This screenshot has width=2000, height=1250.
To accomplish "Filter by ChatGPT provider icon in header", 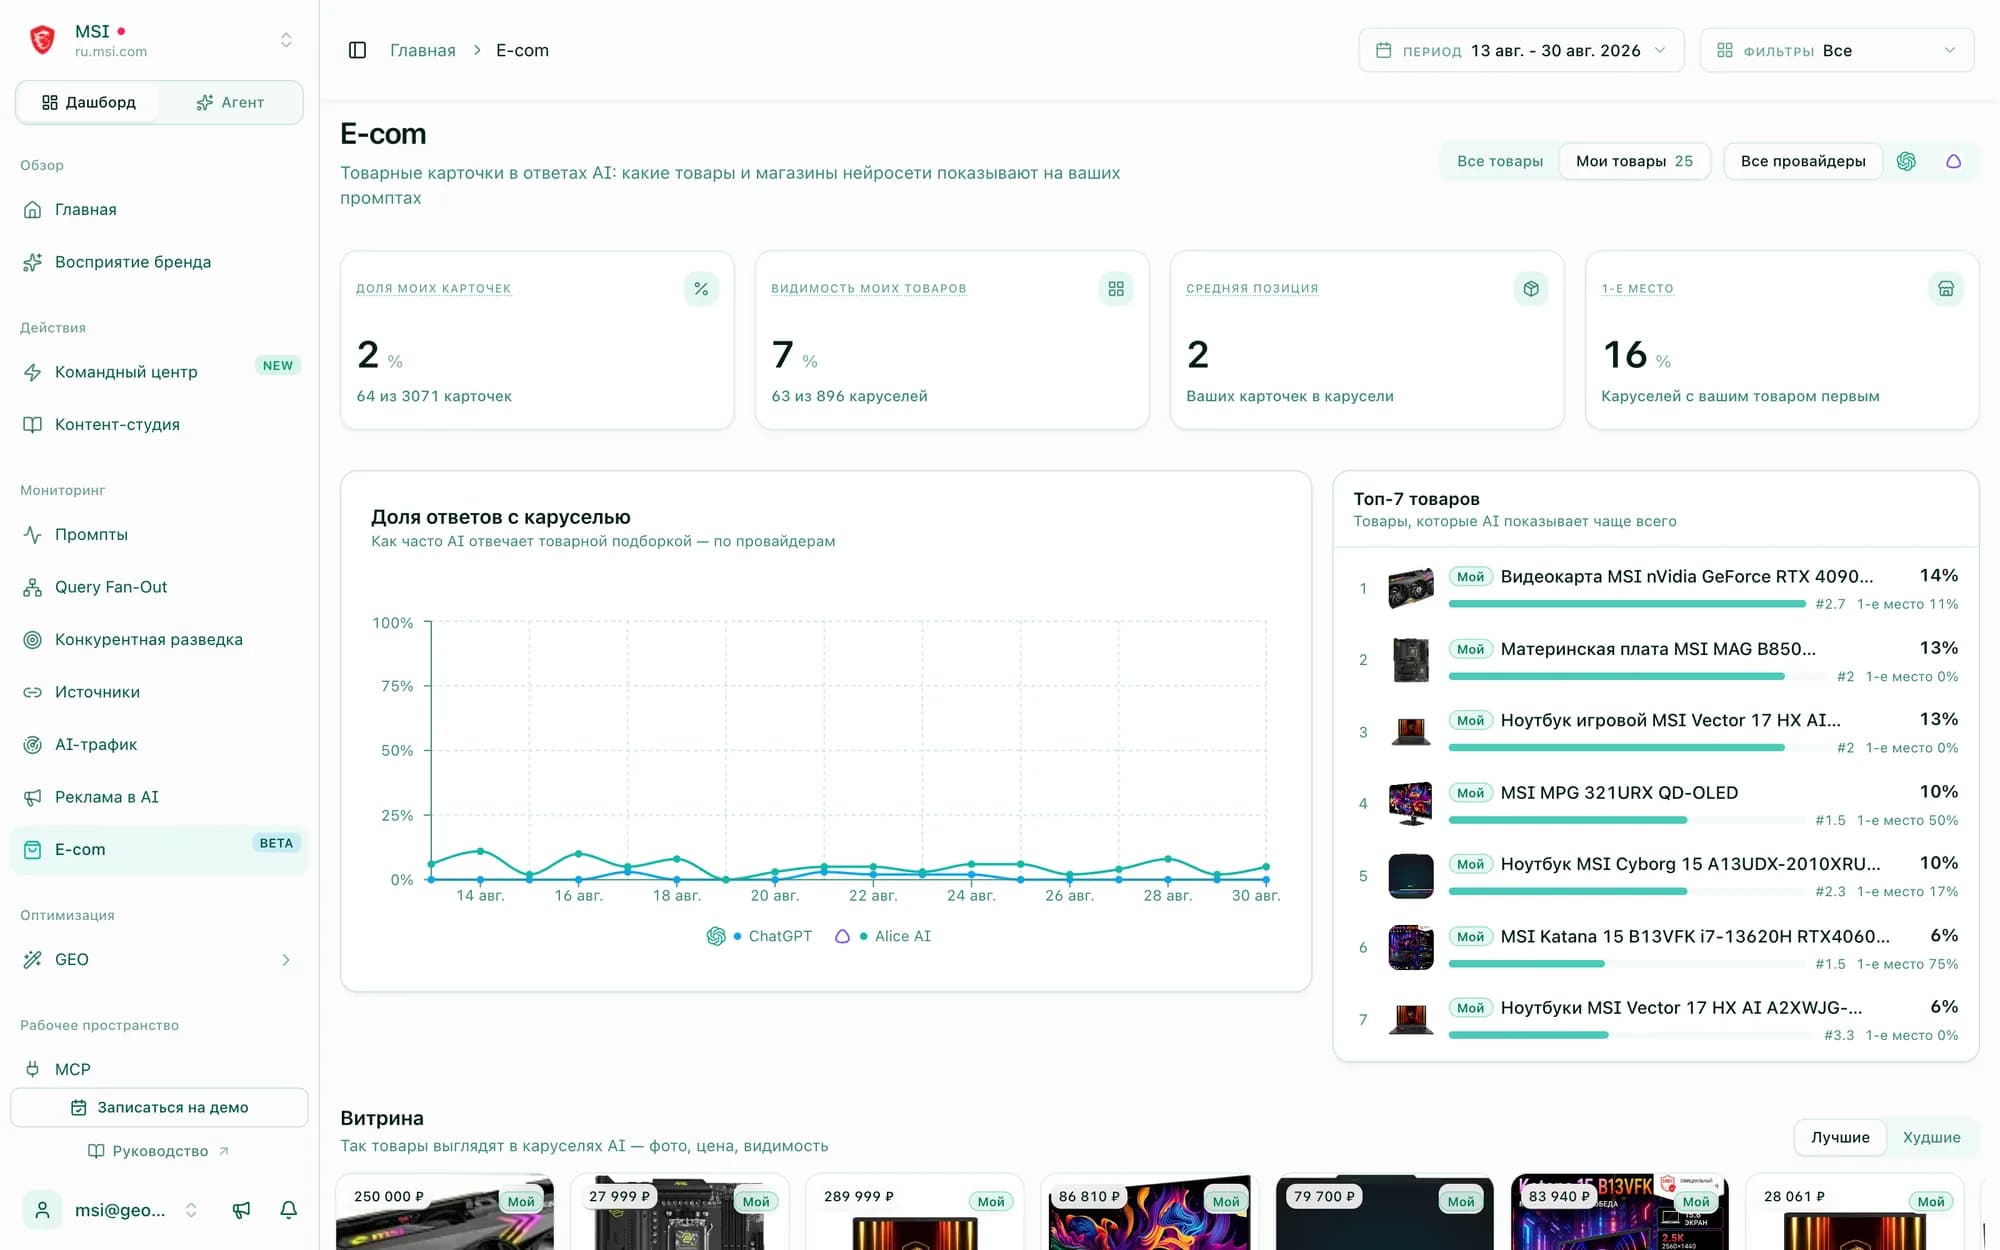I will (1906, 161).
